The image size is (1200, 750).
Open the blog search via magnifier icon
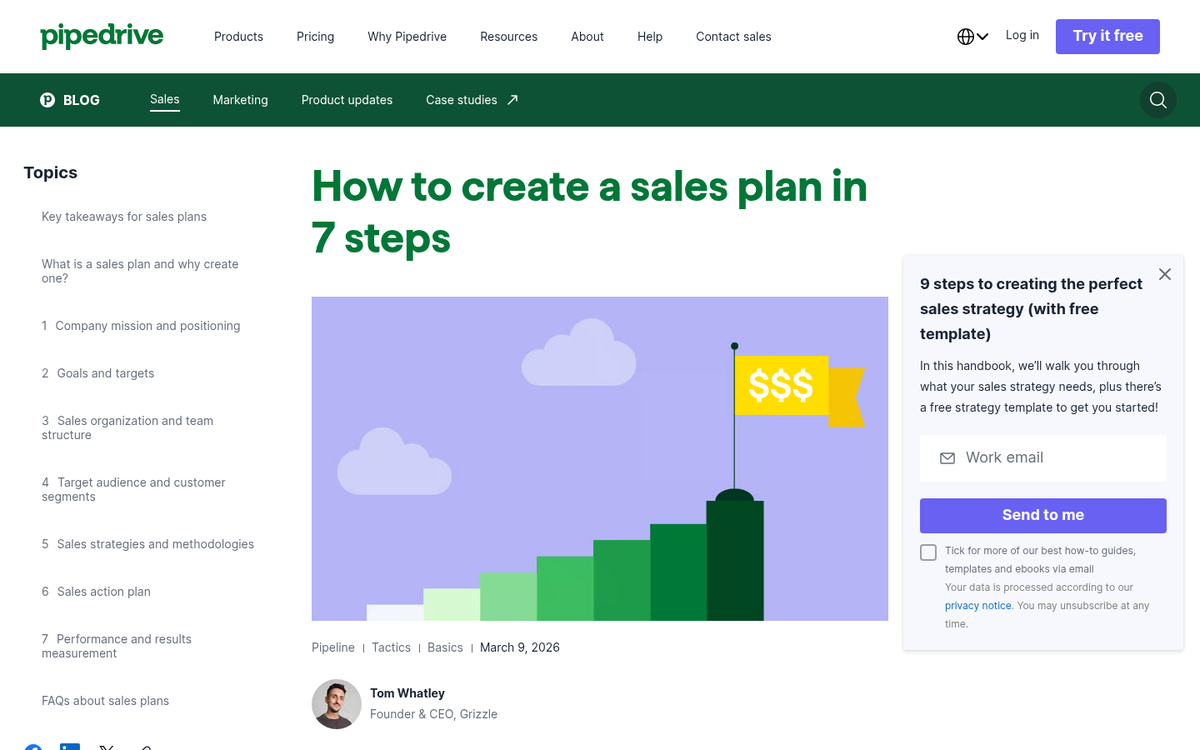(x=1157, y=100)
